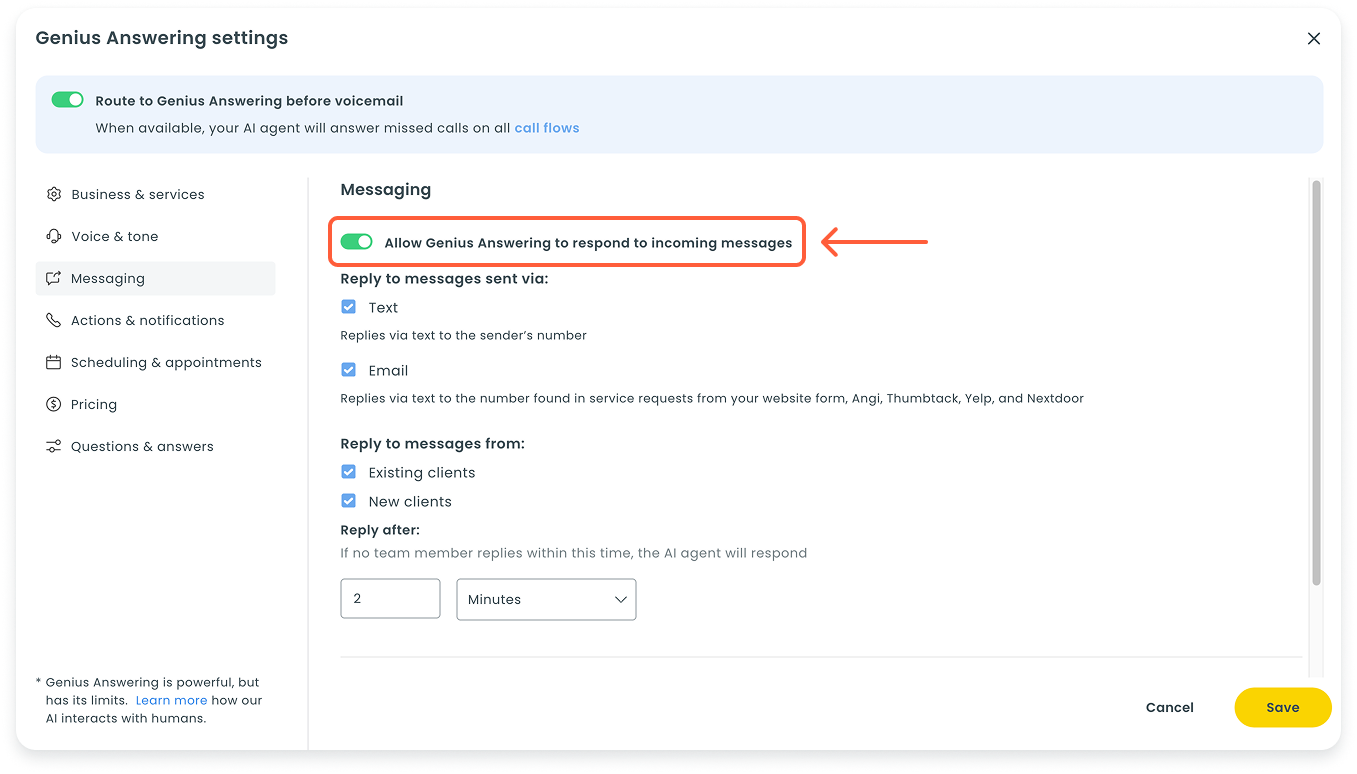Screen dimensions: 1357x774
Task: Click the Cancel button
Action: [x=1169, y=707]
